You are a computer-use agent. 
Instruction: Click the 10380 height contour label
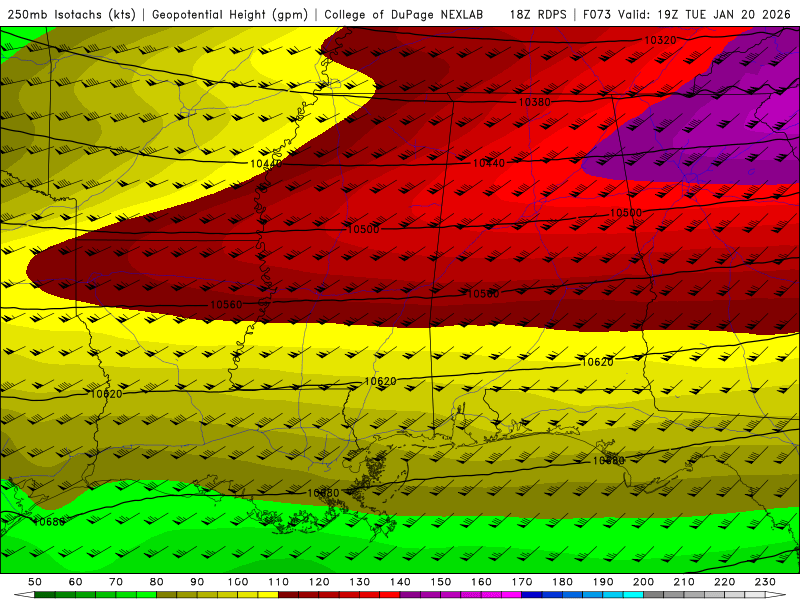point(535,103)
